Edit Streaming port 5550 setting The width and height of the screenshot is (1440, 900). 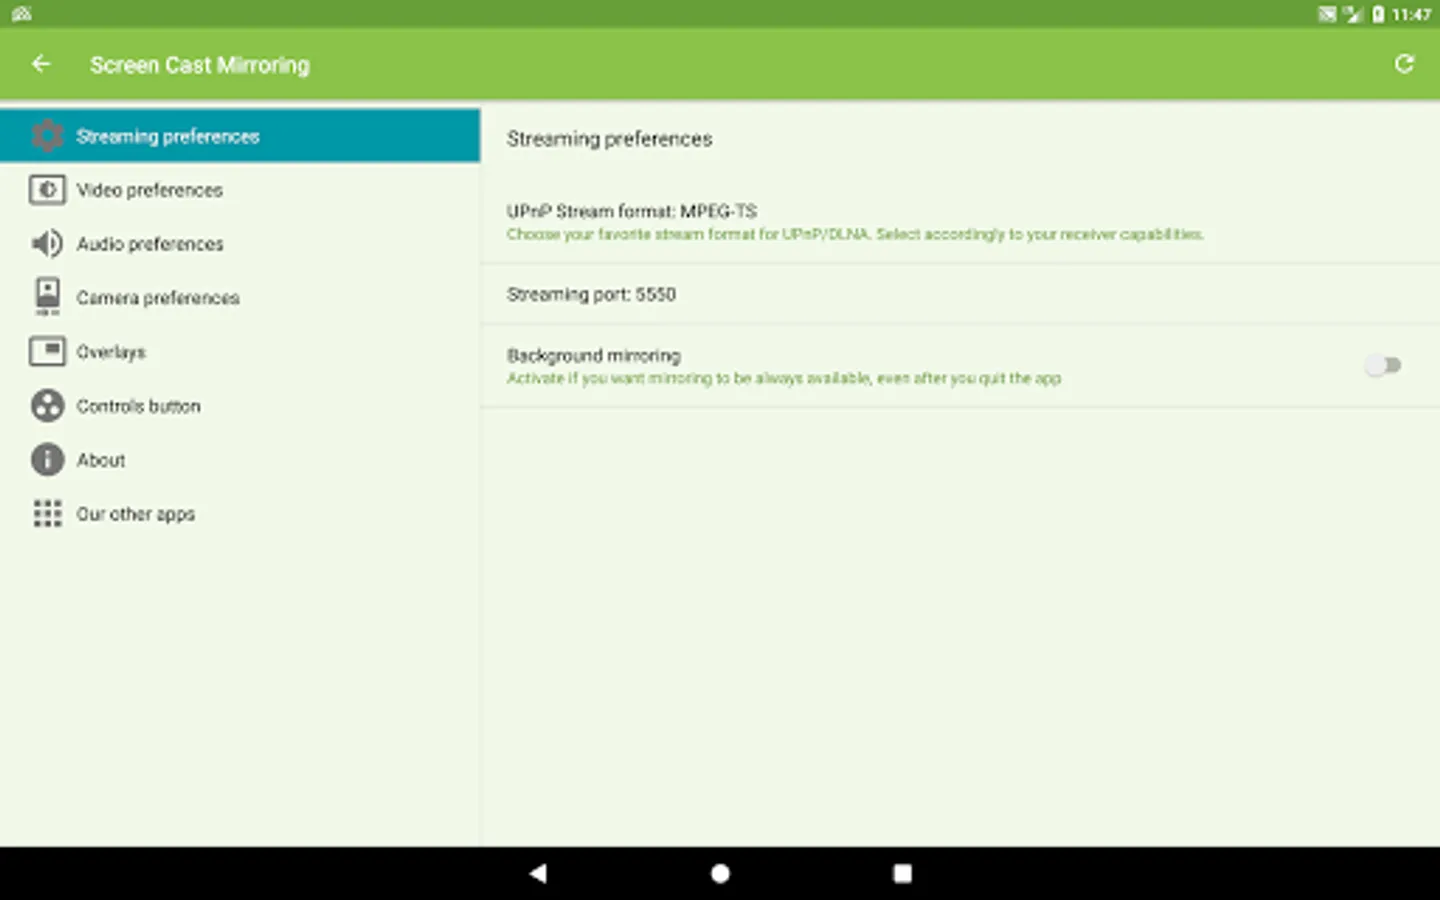(960, 294)
